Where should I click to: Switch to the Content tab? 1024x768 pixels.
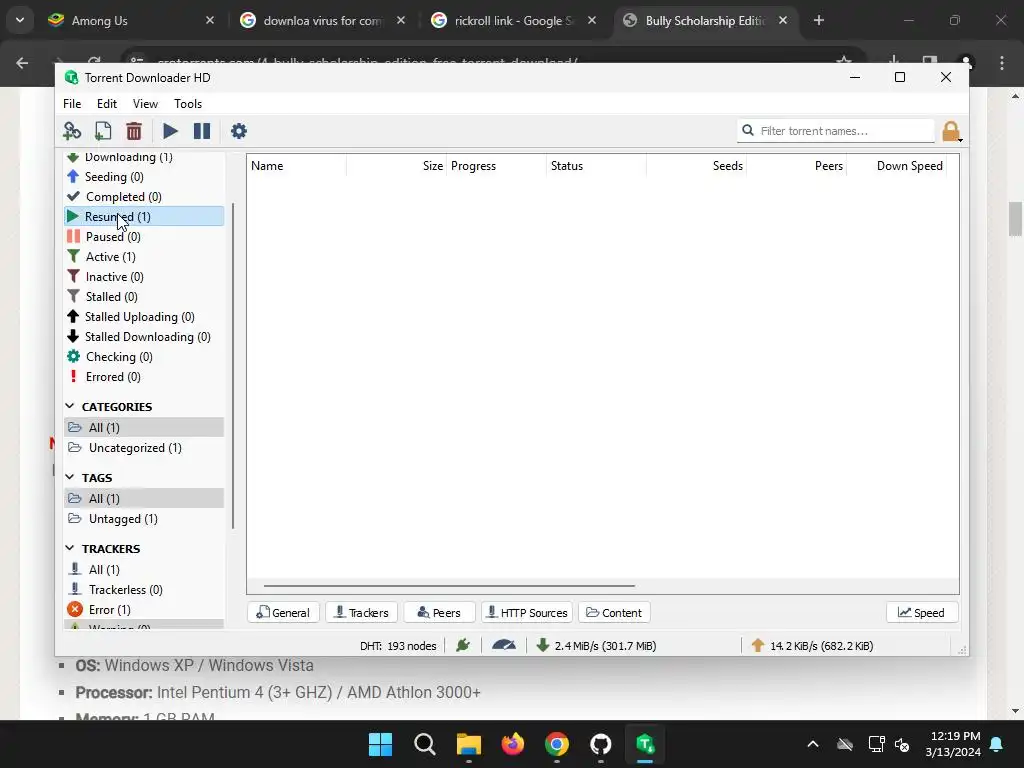point(614,613)
